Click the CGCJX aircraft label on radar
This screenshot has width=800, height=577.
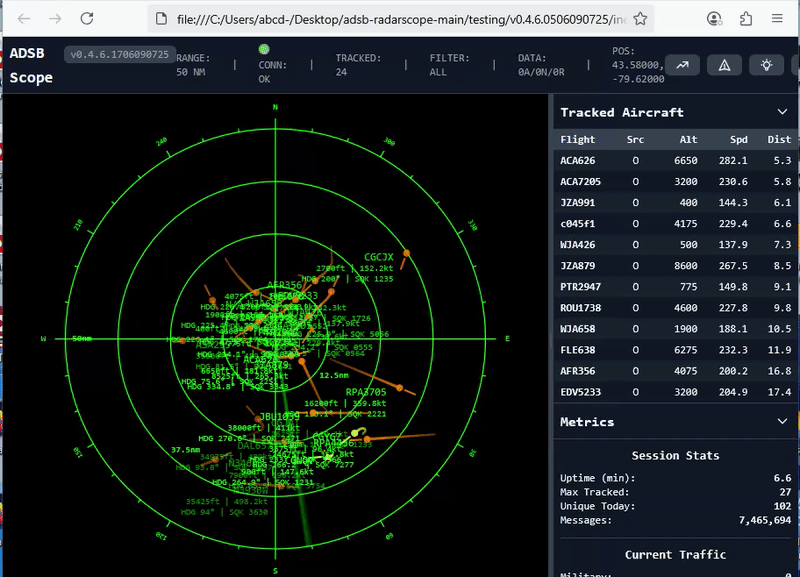click(379, 257)
